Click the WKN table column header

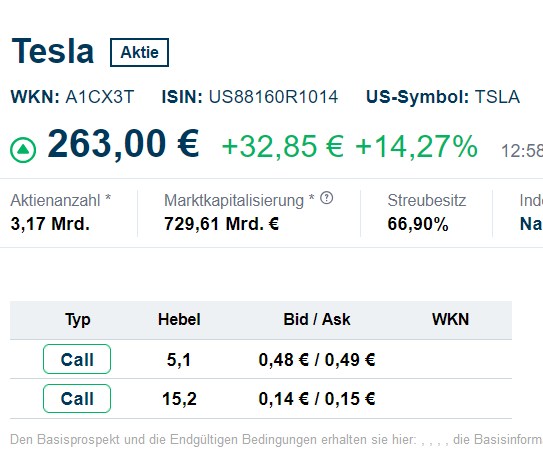point(450,319)
